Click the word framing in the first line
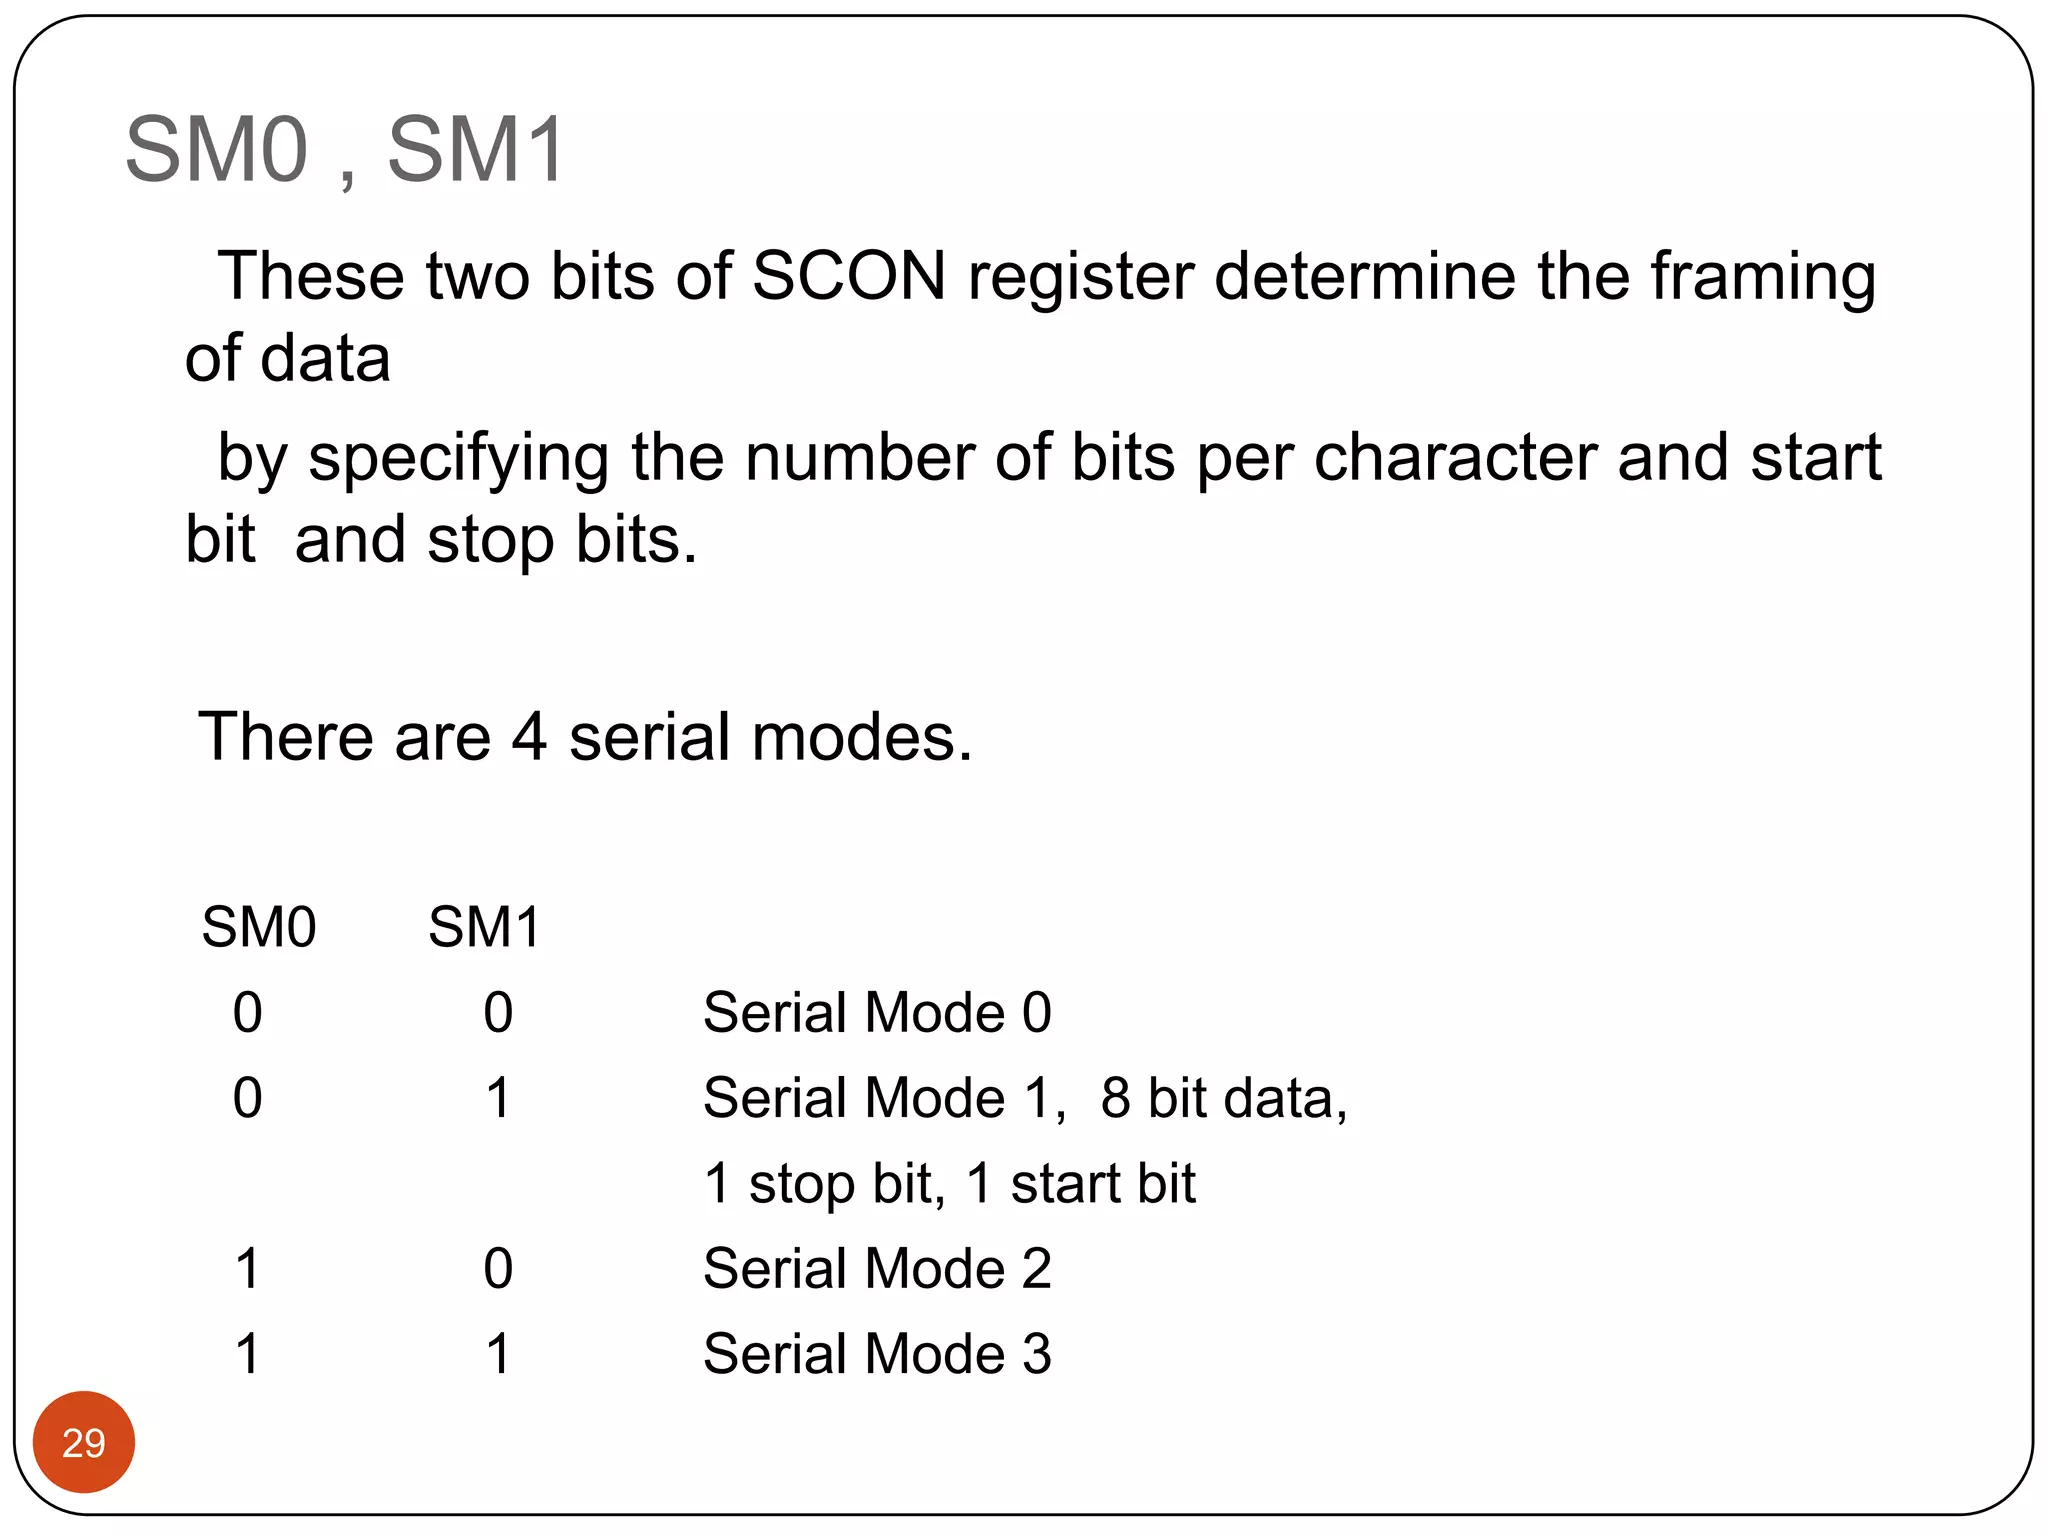 coord(1762,278)
